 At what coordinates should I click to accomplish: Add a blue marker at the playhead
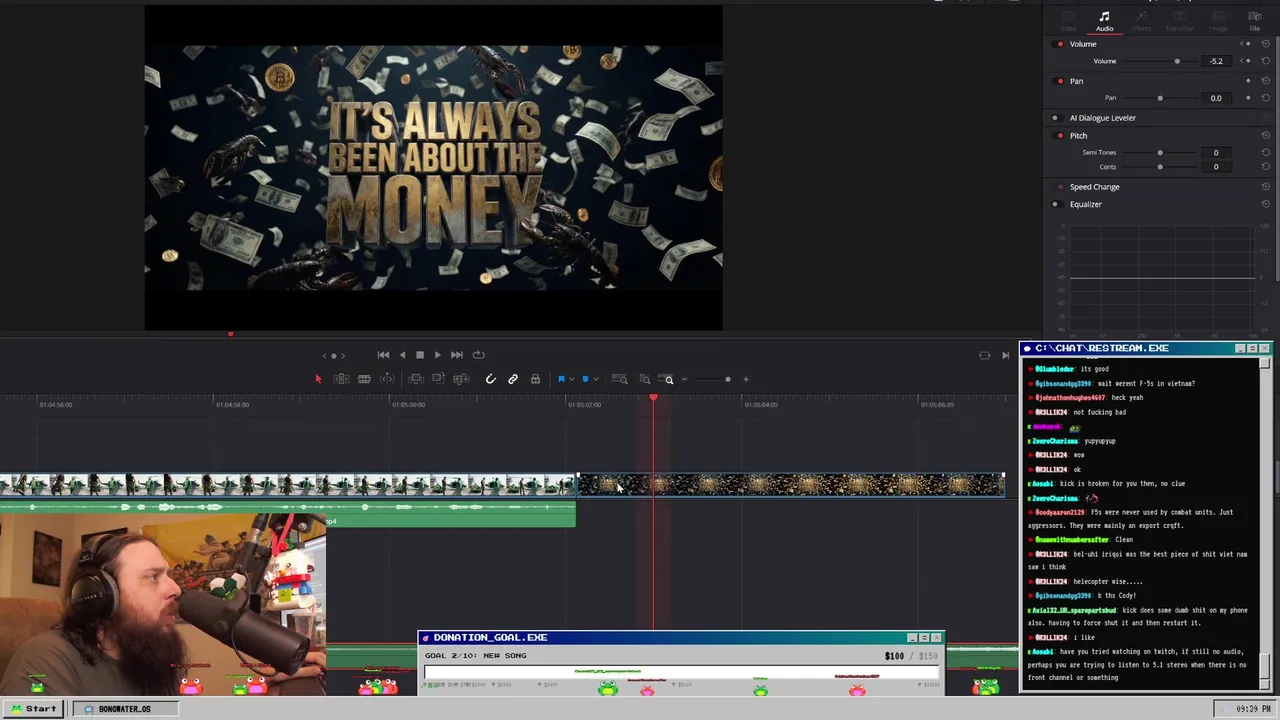585,379
